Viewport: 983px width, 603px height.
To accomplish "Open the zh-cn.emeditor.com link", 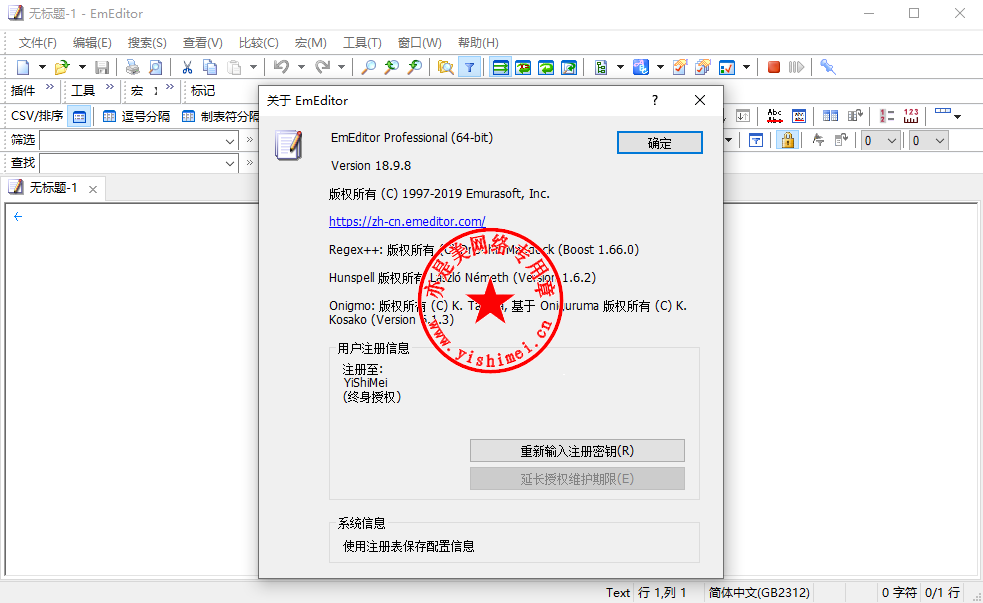I will (407, 221).
